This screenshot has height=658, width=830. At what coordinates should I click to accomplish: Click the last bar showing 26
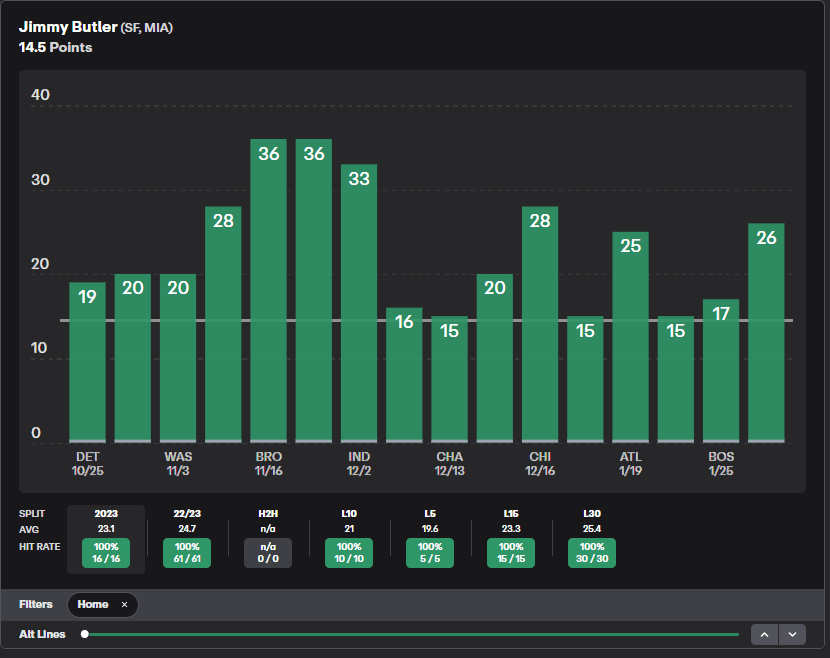pyautogui.click(x=766, y=333)
